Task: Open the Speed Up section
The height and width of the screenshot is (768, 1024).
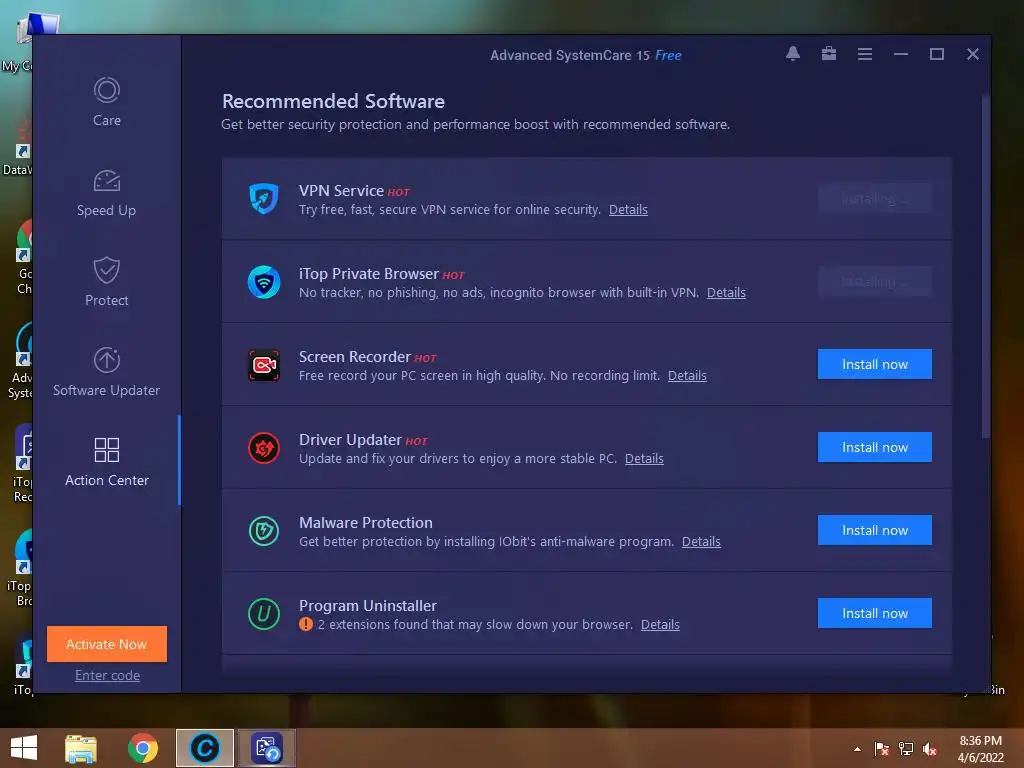Action: pos(106,193)
